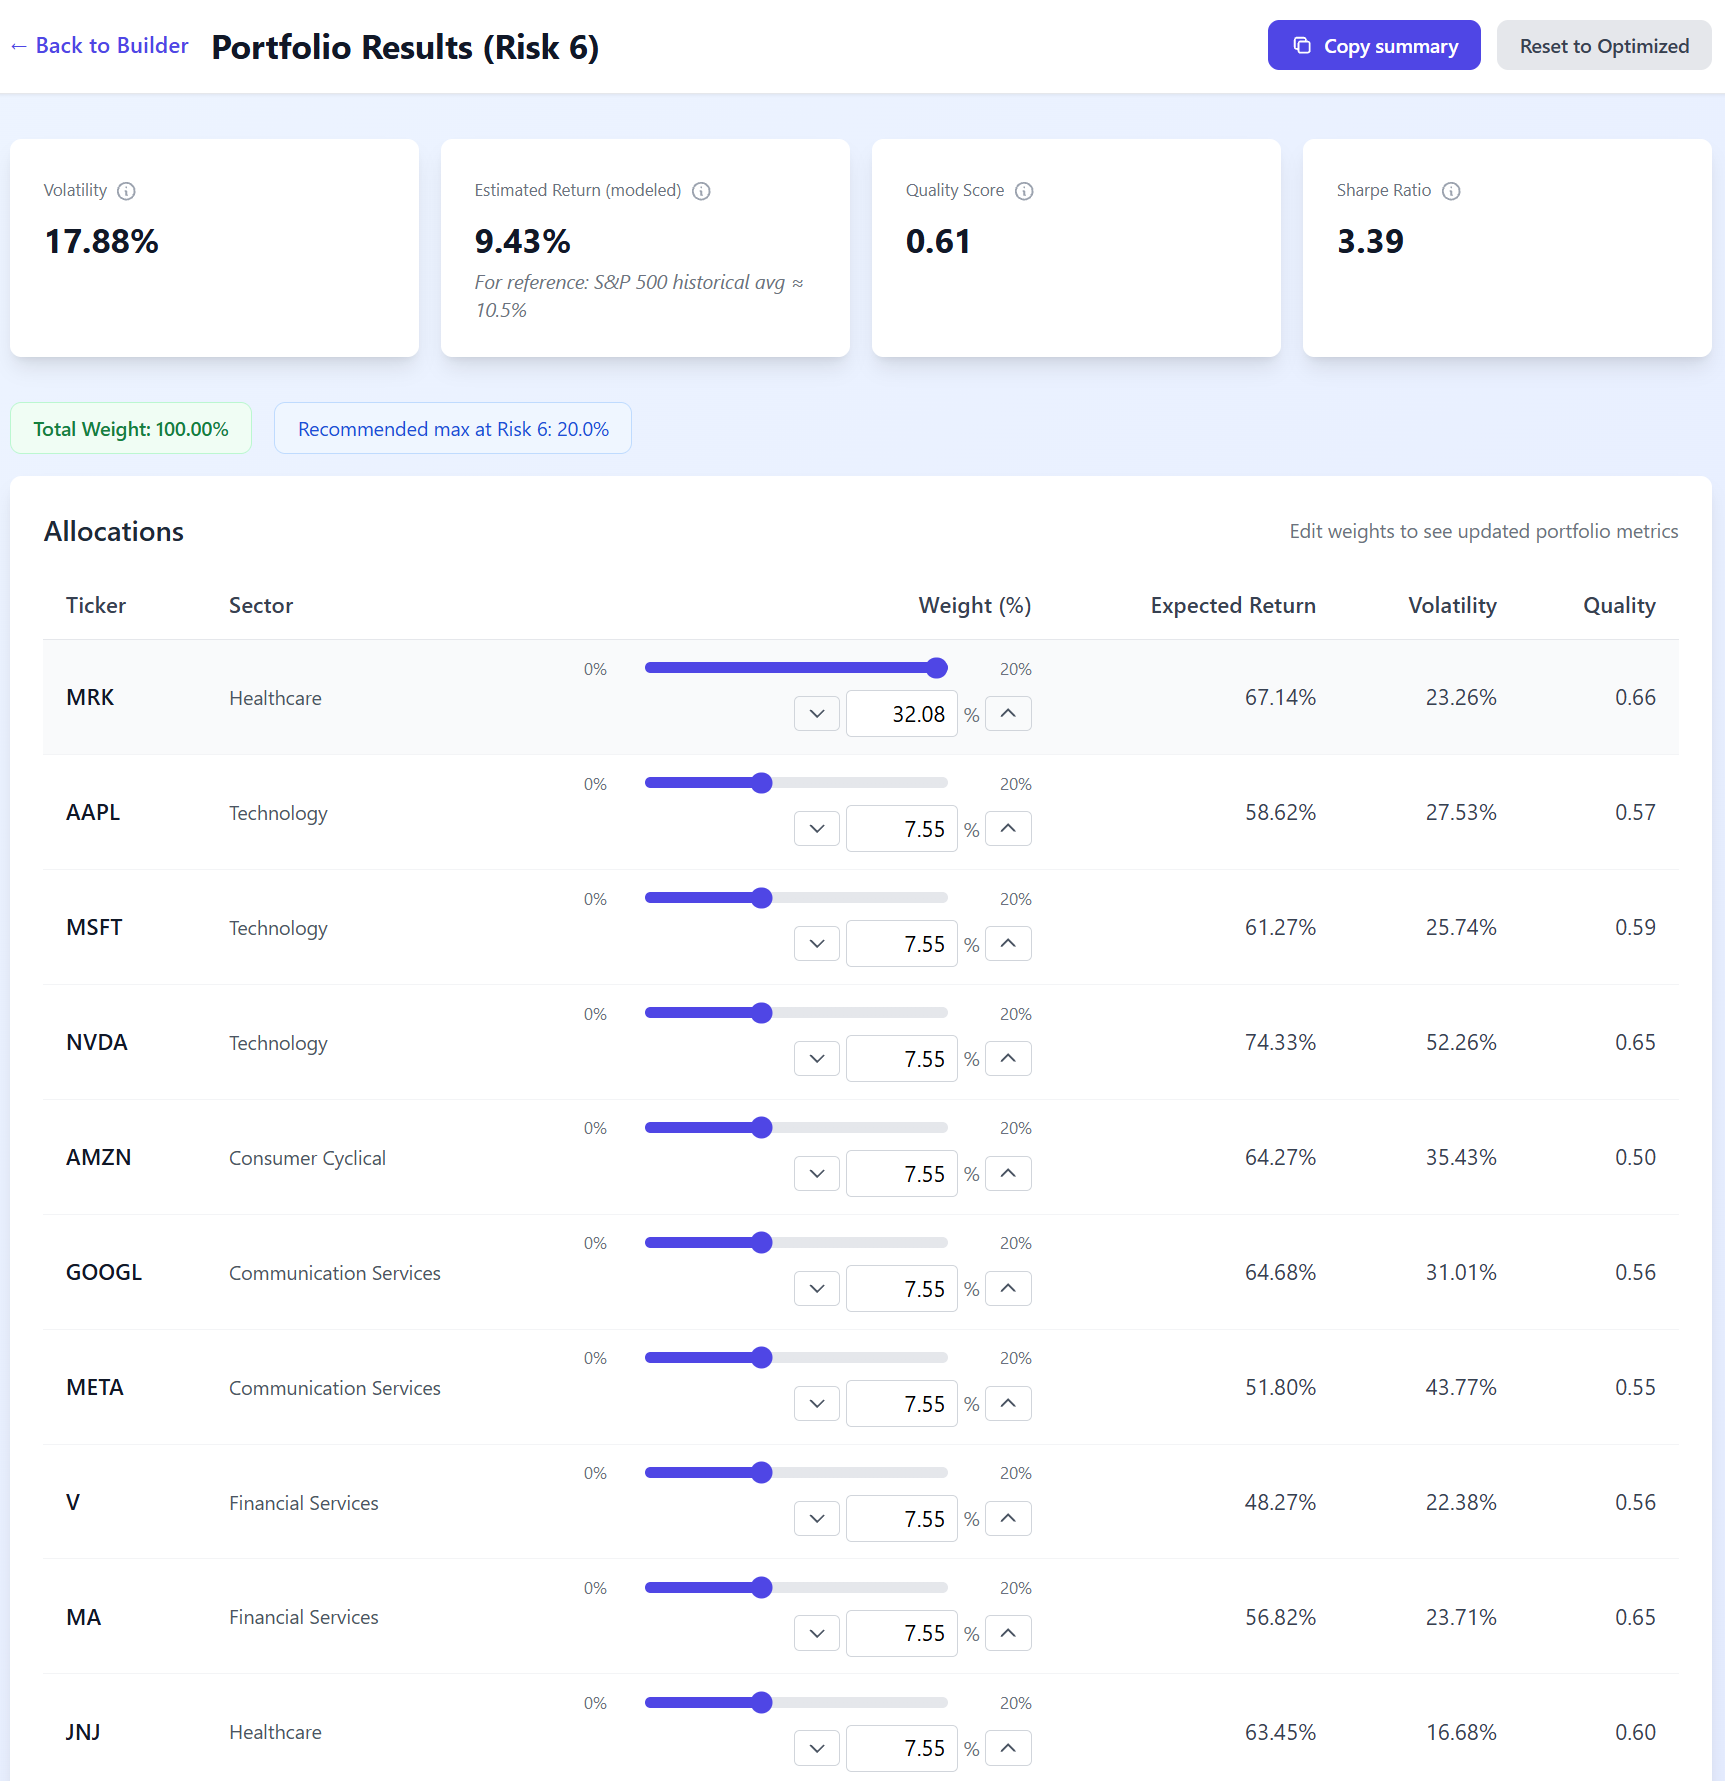Increase MA weight using the up arrow
The width and height of the screenshot is (1725, 1781).
coord(1008,1633)
